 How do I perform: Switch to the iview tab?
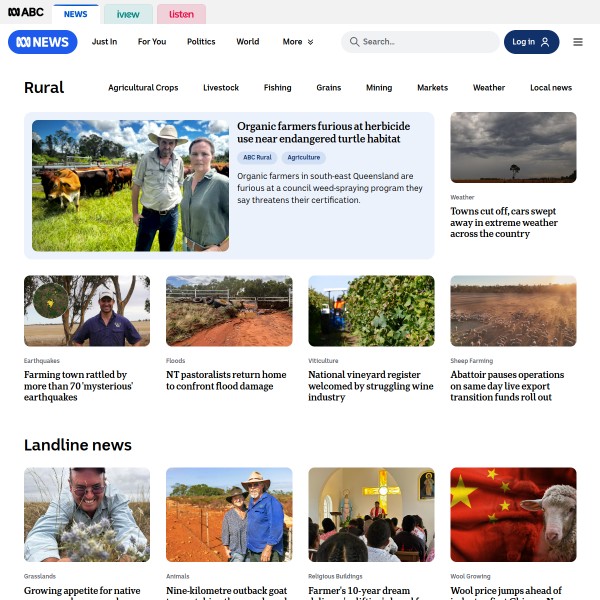128,14
